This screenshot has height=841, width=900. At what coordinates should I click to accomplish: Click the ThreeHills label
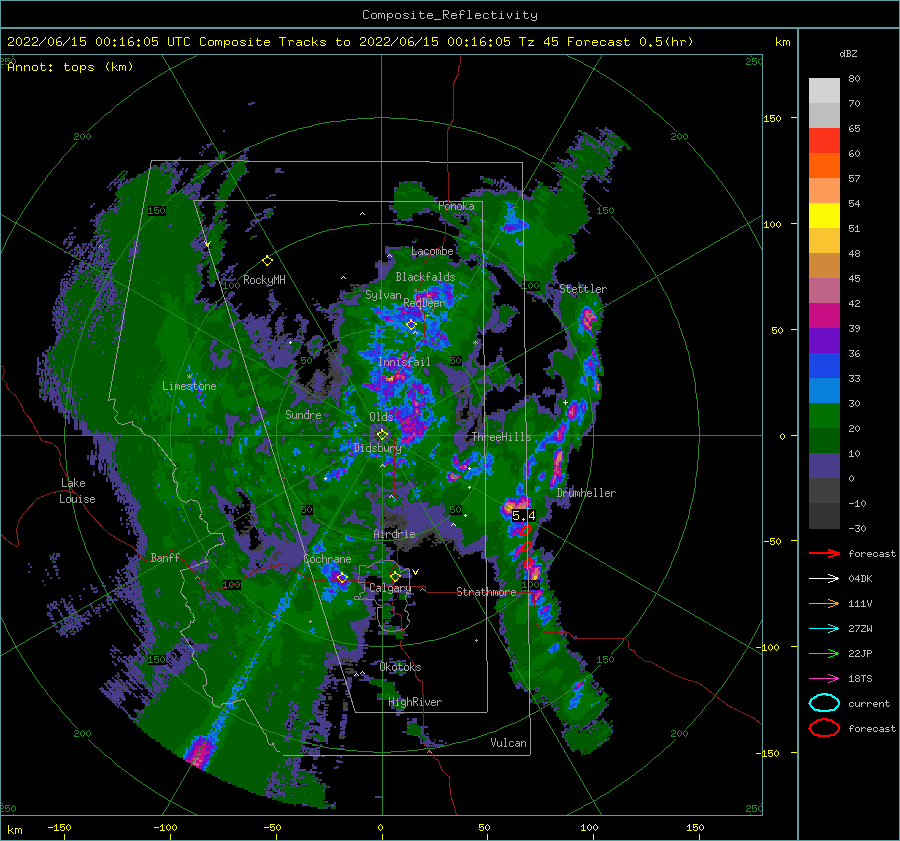pos(502,437)
